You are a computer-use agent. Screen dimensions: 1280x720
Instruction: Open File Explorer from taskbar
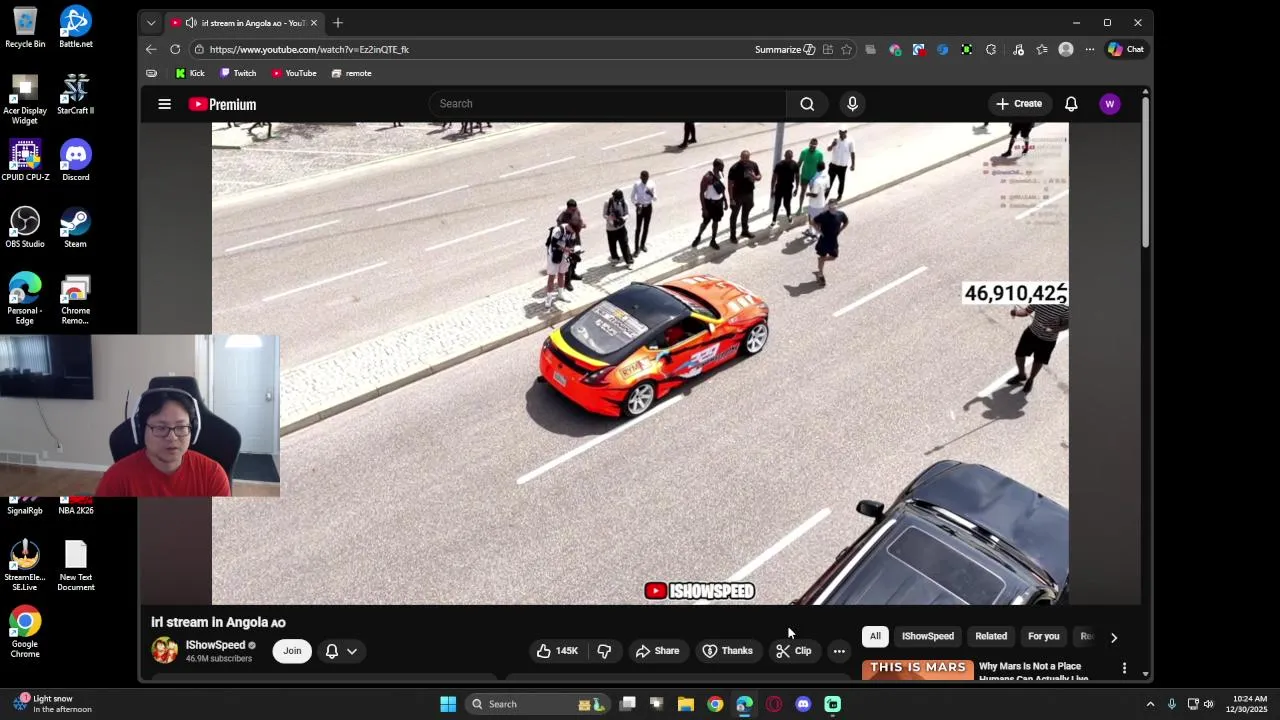686,704
